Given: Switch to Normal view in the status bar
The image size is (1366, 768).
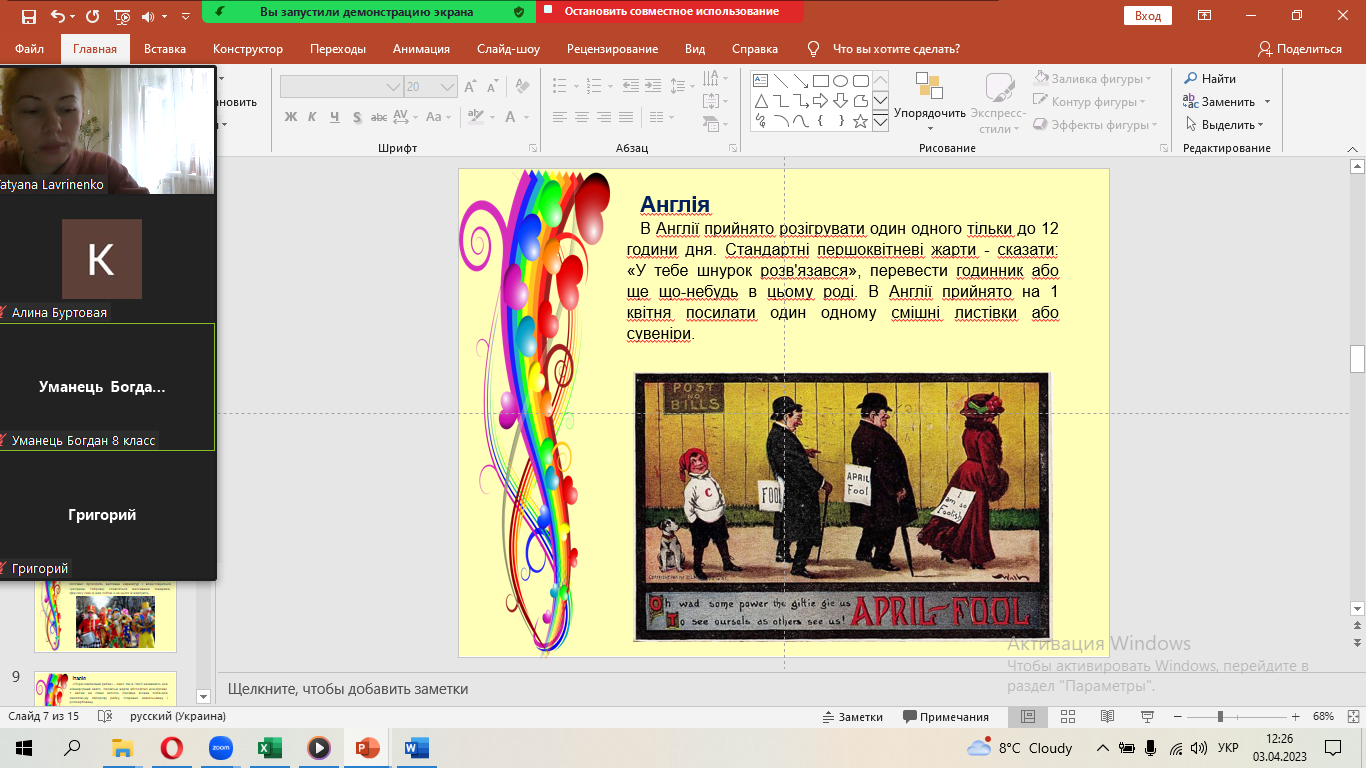Looking at the screenshot, I should click(1028, 717).
